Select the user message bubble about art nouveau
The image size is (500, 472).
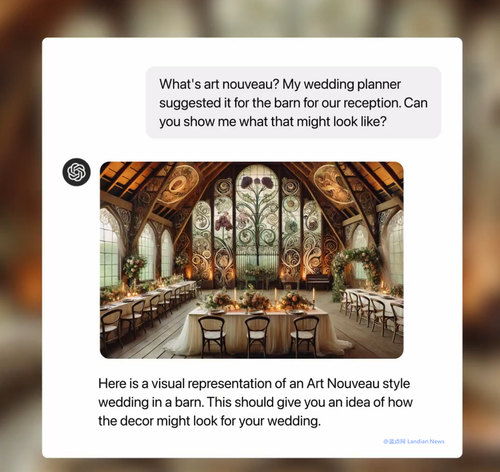point(293,103)
